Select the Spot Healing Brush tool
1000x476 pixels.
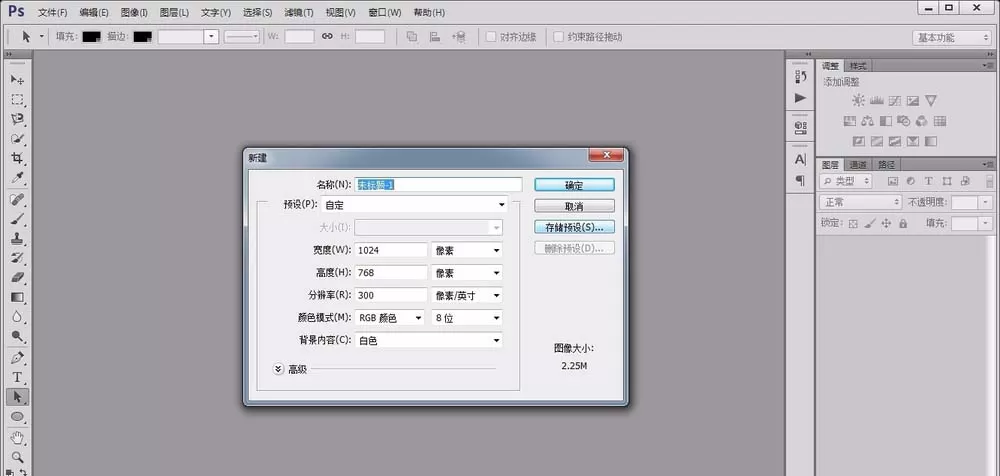click(x=17, y=200)
